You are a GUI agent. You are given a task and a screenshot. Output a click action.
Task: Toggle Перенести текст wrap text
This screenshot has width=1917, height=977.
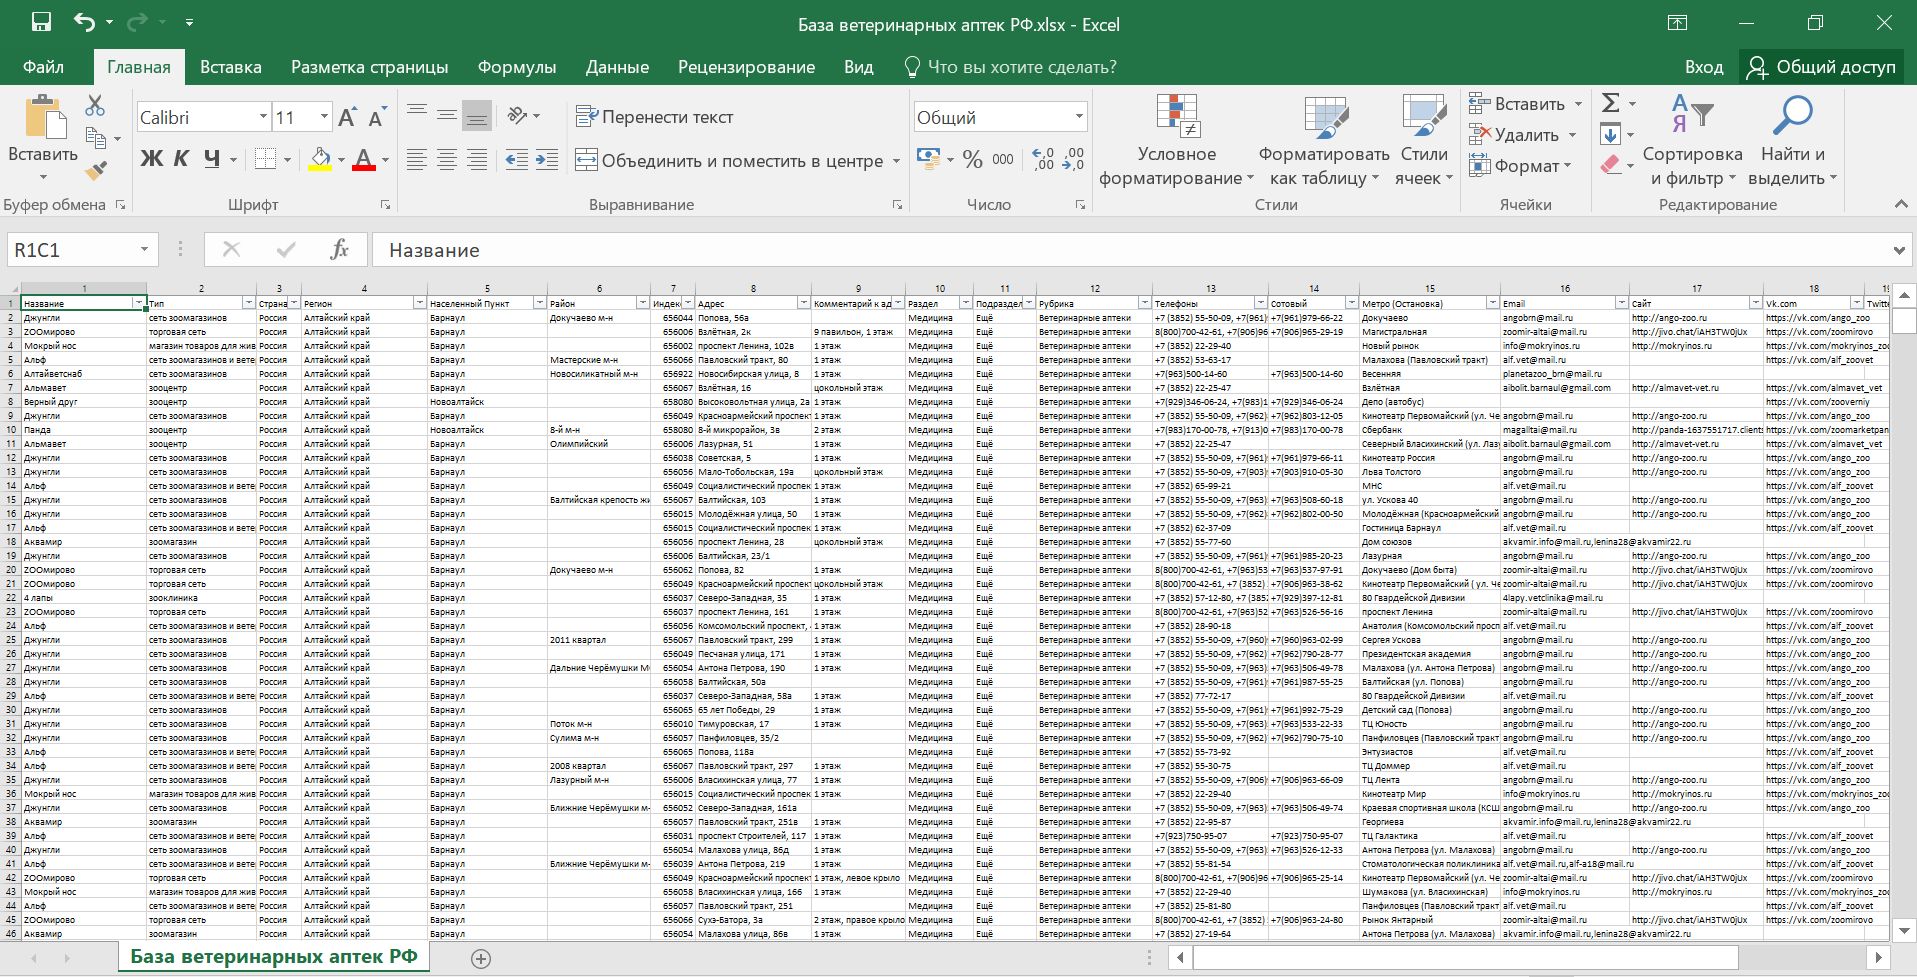pyautogui.click(x=655, y=117)
